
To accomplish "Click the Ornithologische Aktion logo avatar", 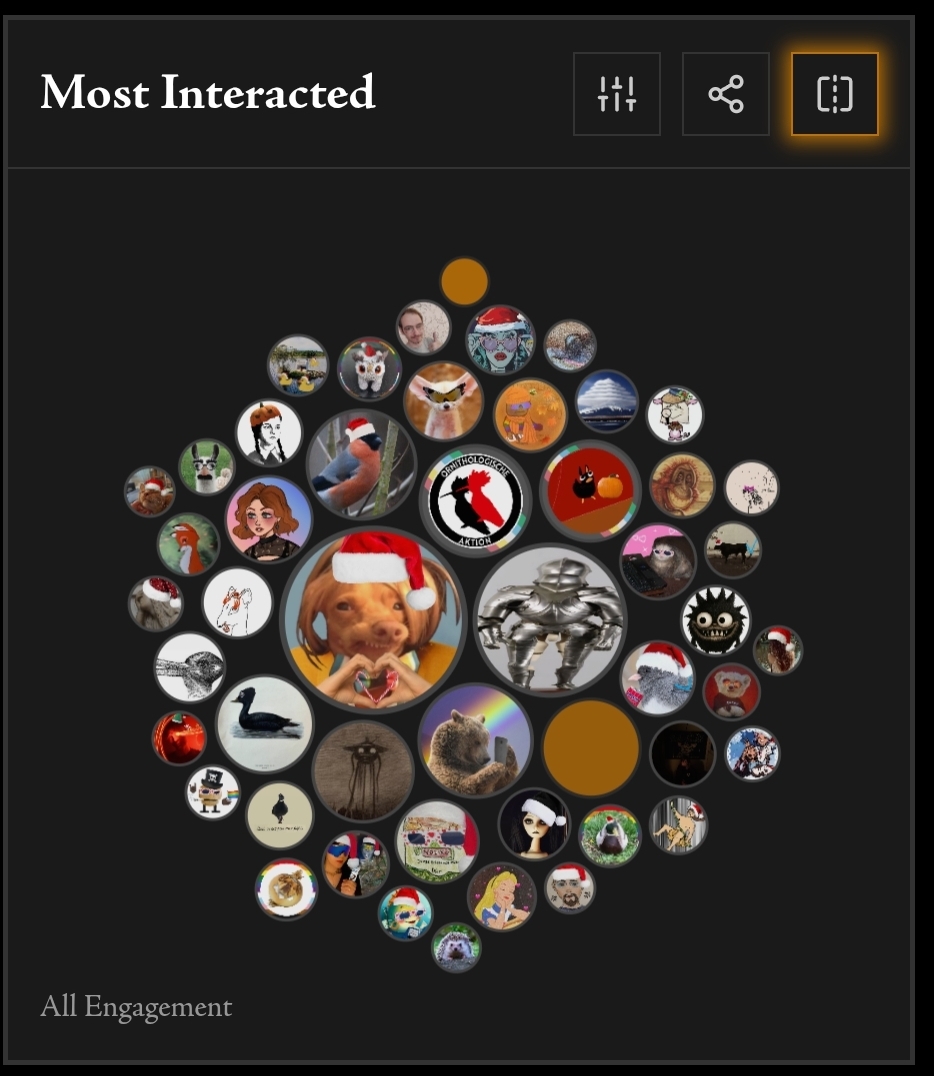I will [476, 500].
